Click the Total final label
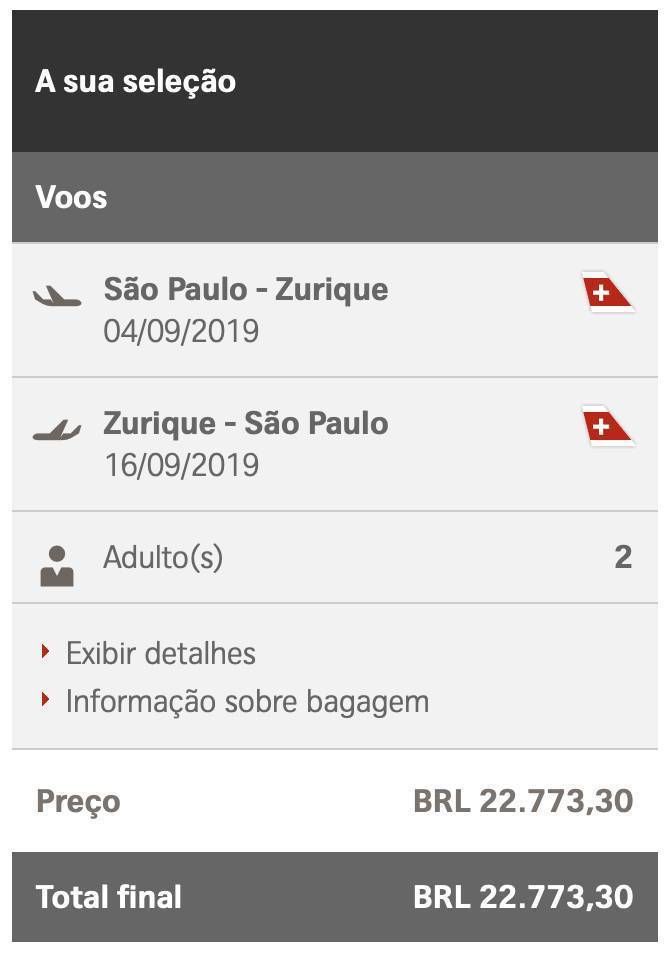Image resolution: width=670 pixels, height=954 pixels. tap(109, 897)
